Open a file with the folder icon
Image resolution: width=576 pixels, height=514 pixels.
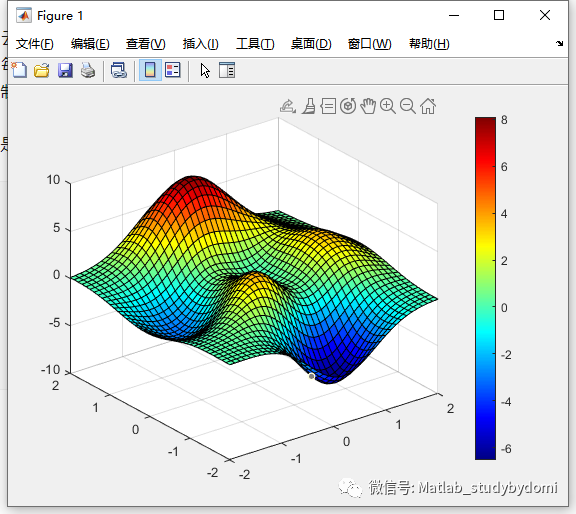point(42,70)
